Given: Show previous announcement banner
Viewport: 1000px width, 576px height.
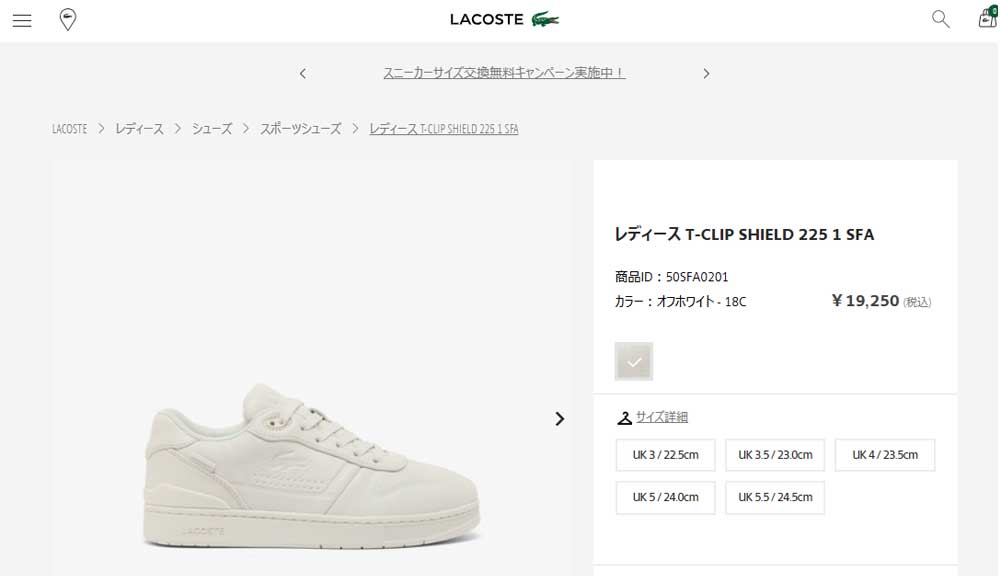Looking at the screenshot, I should [303, 73].
